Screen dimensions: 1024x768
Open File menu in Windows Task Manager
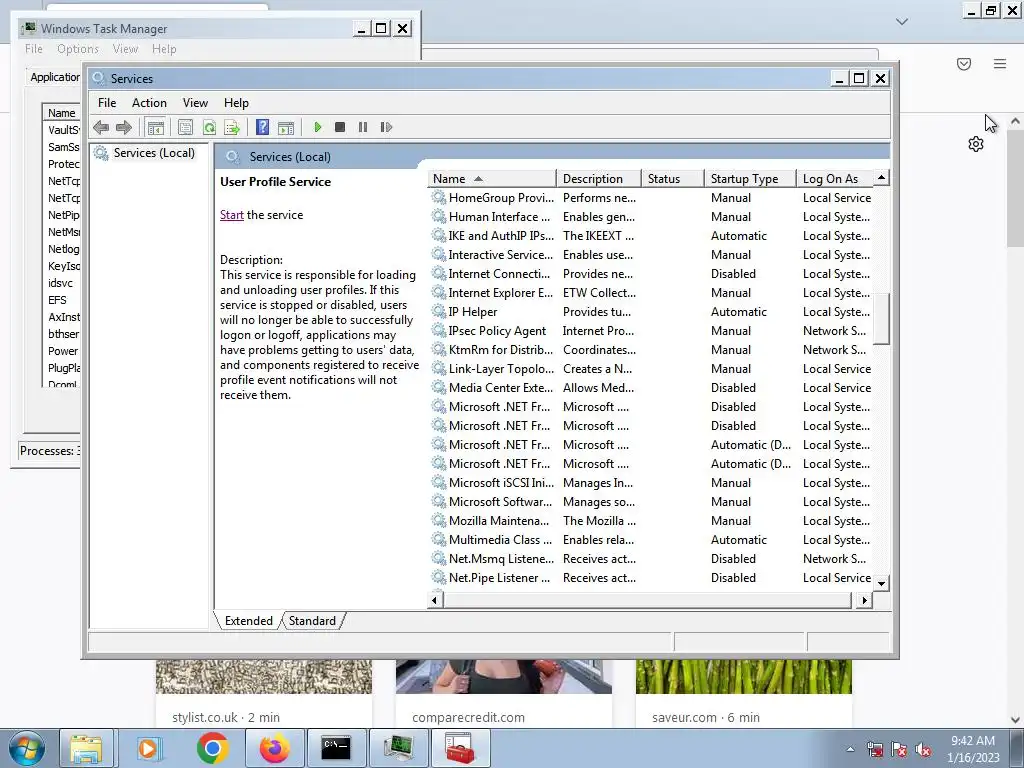pos(34,49)
